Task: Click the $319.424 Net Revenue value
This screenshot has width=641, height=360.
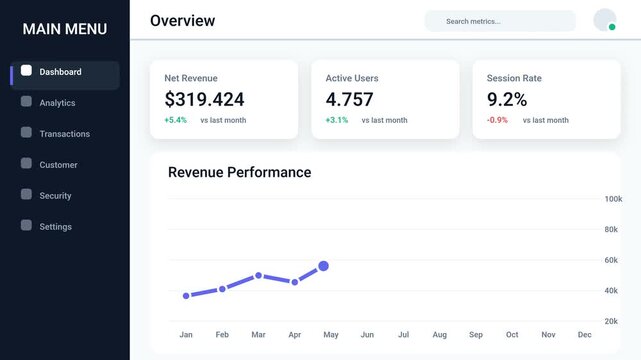Action: click(x=204, y=99)
